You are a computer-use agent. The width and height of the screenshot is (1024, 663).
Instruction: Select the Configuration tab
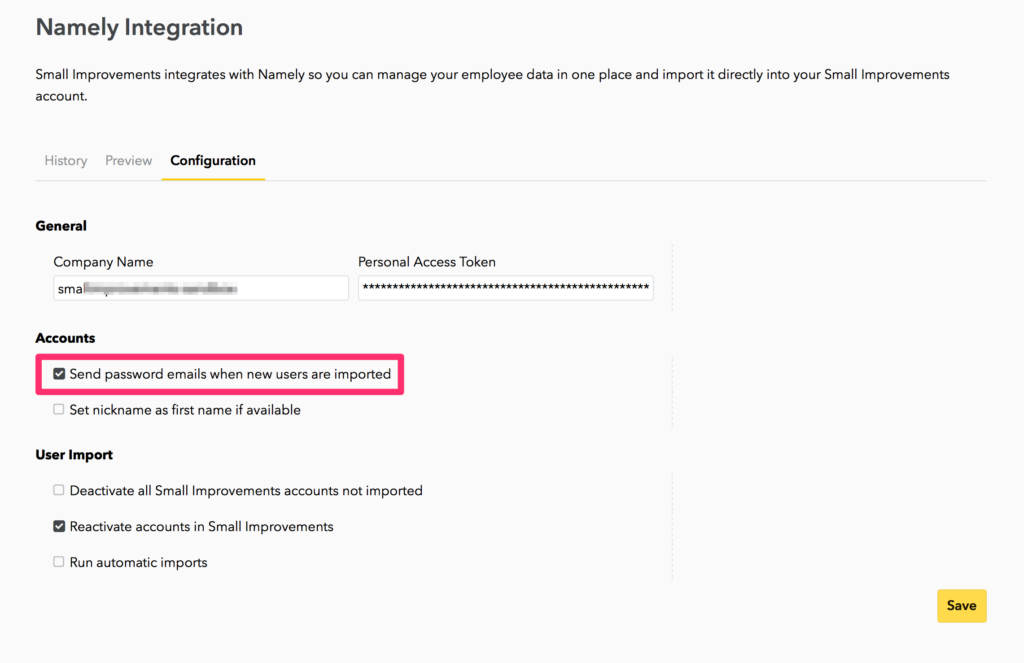(213, 161)
